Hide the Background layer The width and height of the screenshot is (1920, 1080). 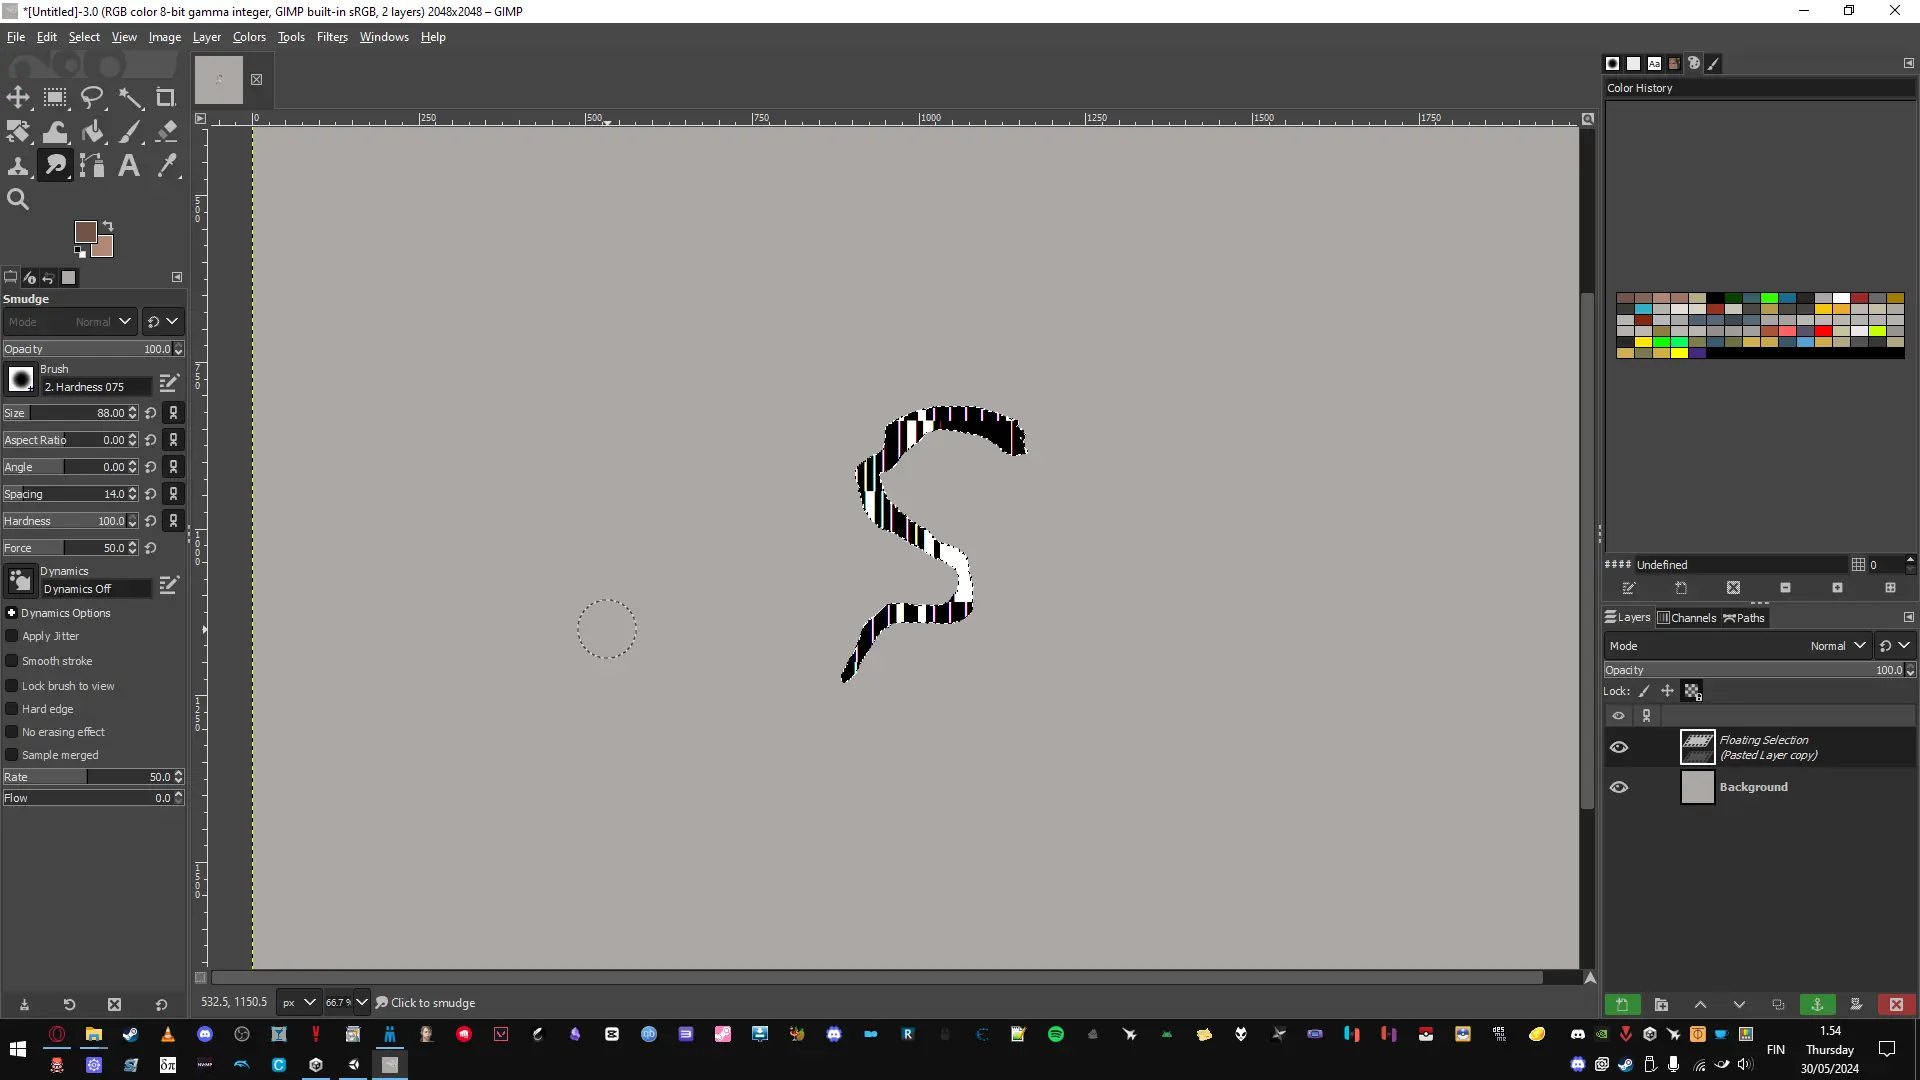tap(1619, 787)
